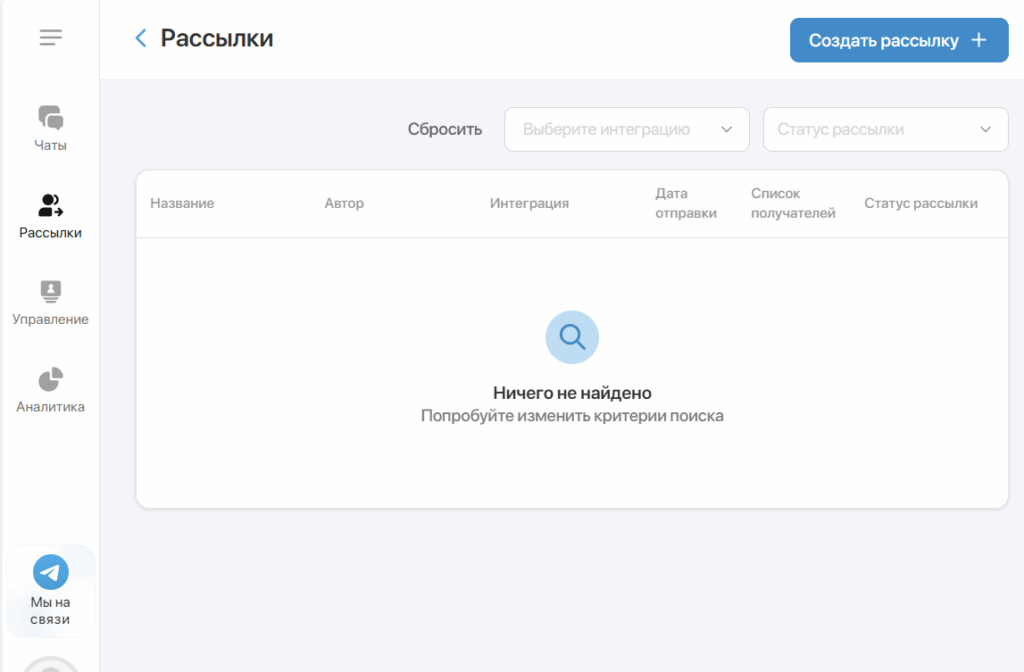The width and height of the screenshot is (1024, 672).
Task: Open the Чаты chat bubbles icon
Action: [x=50, y=118]
